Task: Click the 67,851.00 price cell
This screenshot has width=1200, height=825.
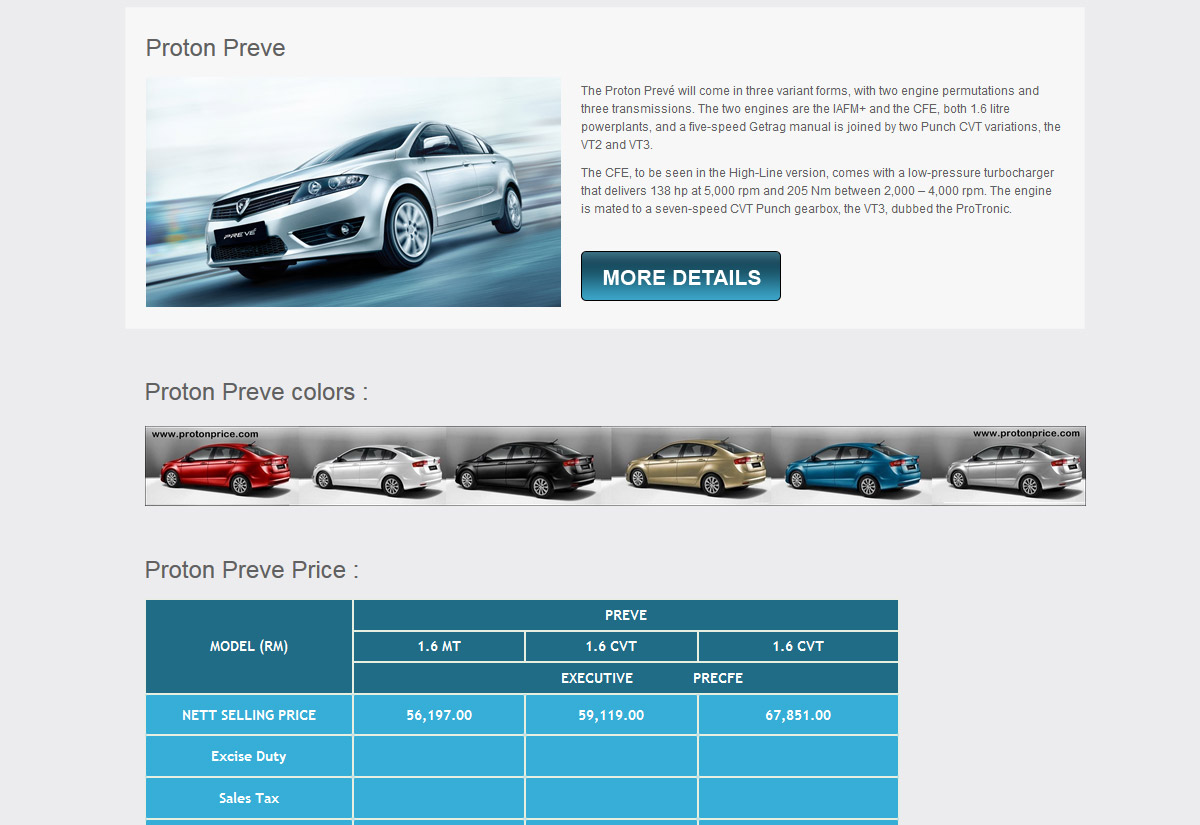Action: point(798,715)
